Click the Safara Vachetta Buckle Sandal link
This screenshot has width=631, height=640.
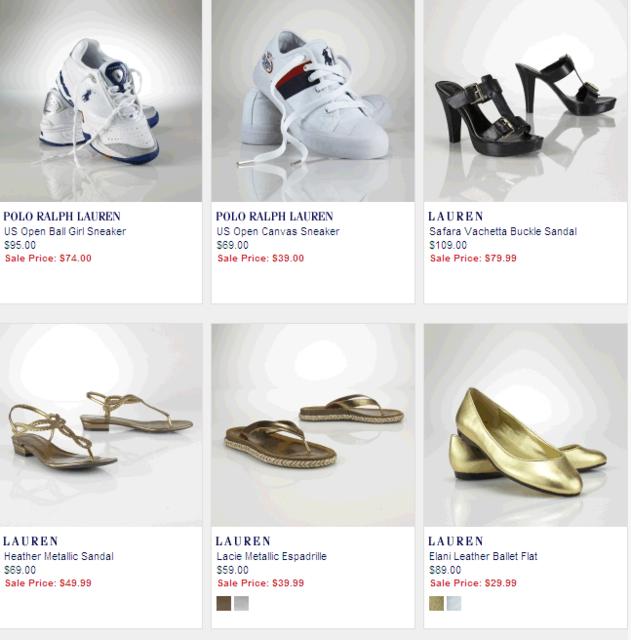coord(503,231)
